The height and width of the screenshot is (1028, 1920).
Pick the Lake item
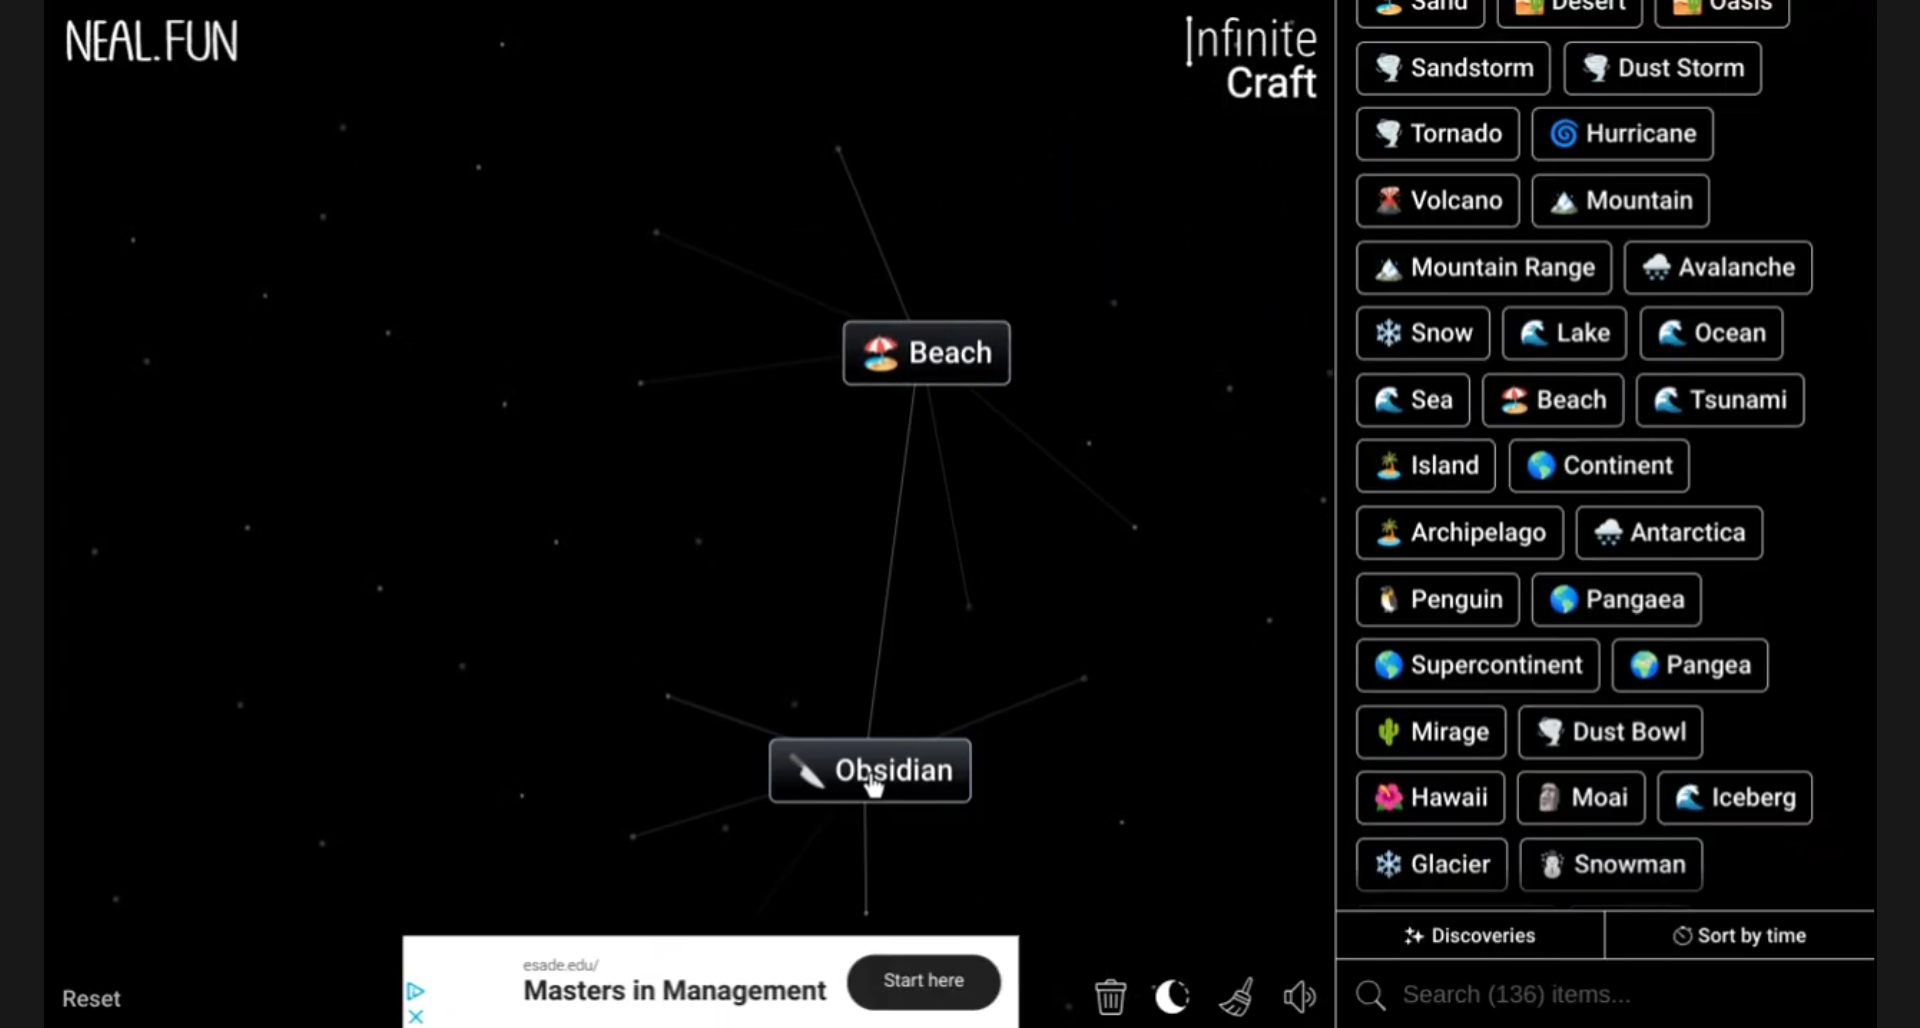[x=1564, y=333]
